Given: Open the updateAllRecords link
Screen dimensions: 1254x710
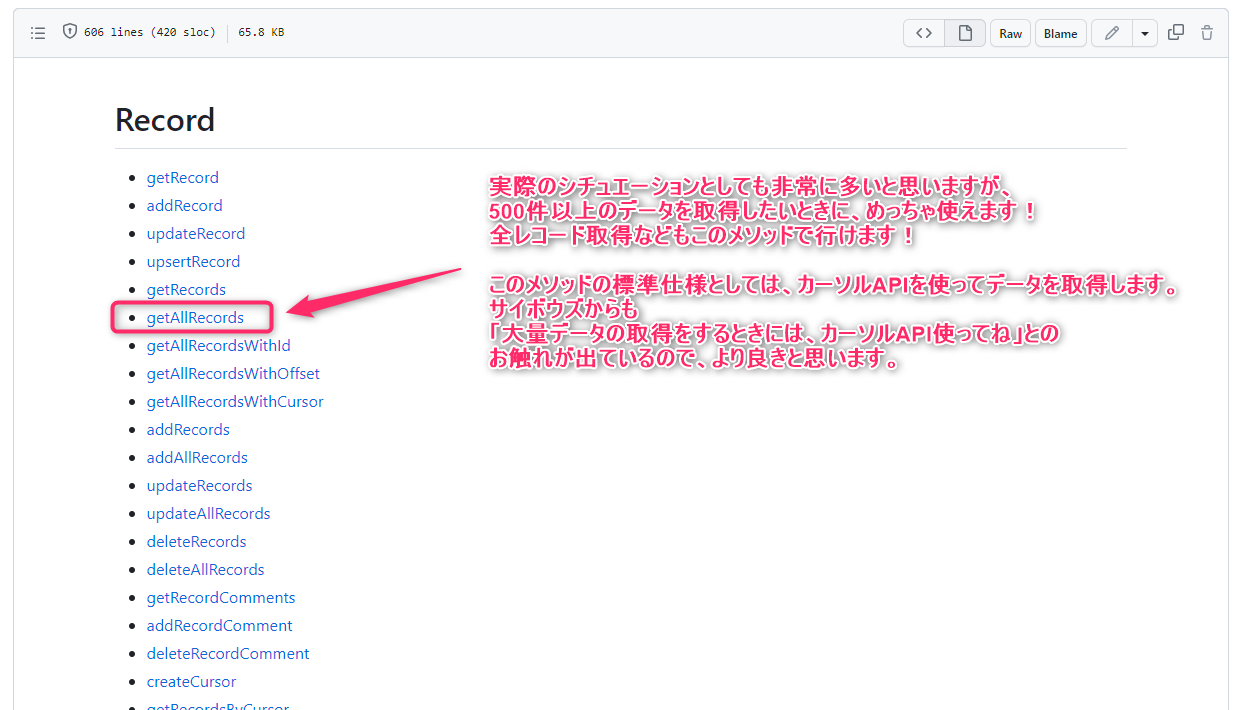Looking at the screenshot, I should pyautogui.click(x=208, y=513).
